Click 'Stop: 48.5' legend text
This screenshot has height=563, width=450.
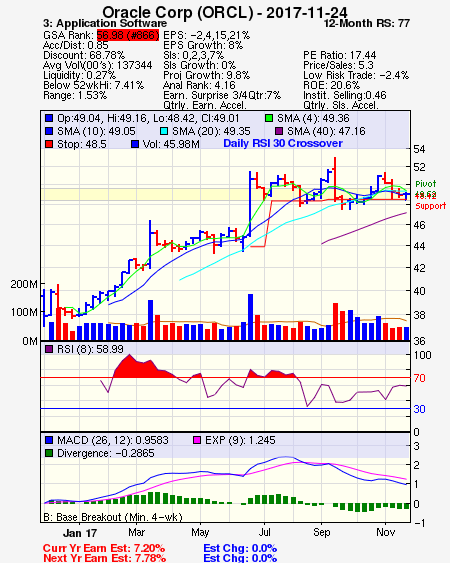(x=82, y=144)
